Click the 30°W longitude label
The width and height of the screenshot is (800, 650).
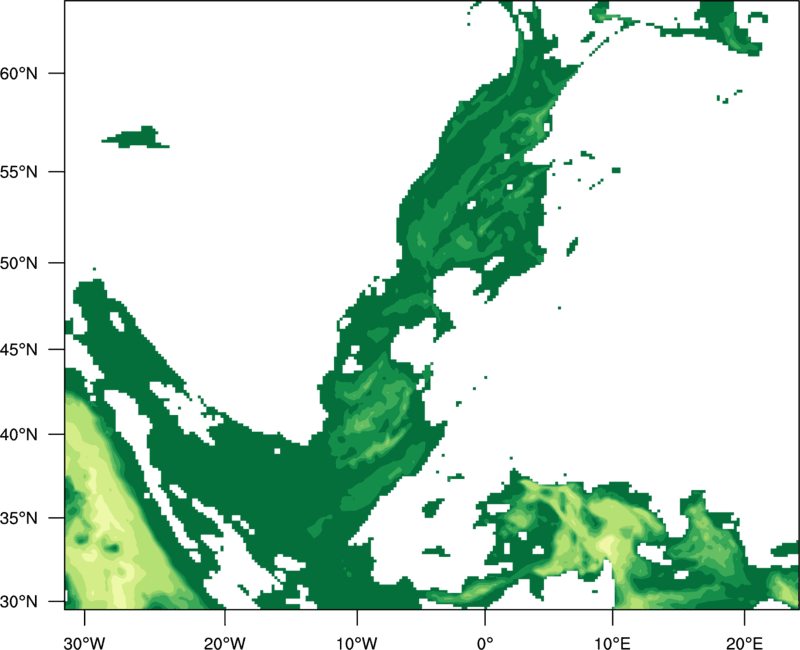[85, 643]
